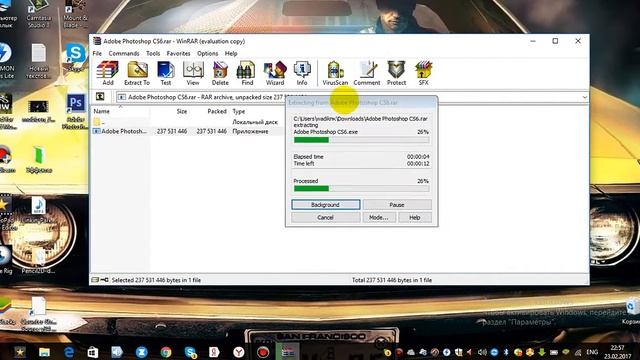Switch to WinRAR taskbar button
This screenshot has height=360, width=640.
tap(287, 352)
